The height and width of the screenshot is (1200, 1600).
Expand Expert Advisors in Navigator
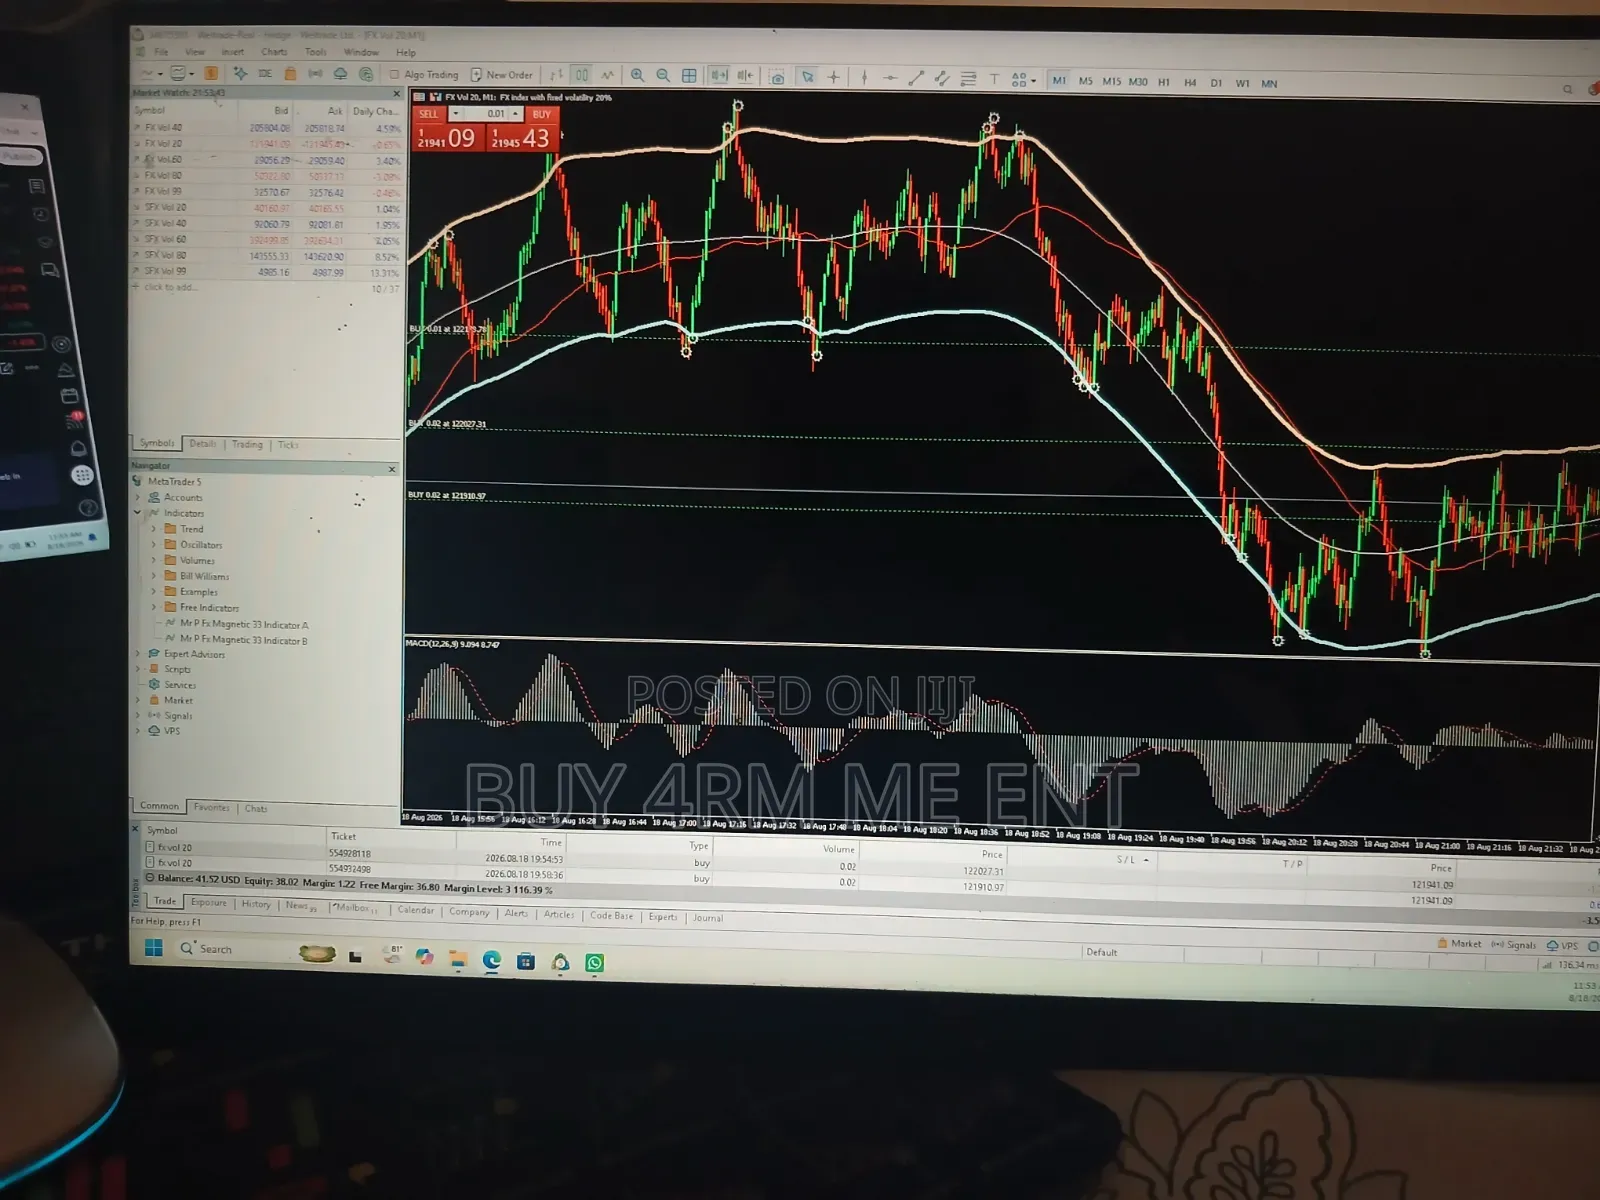pyautogui.click(x=138, y=654)
